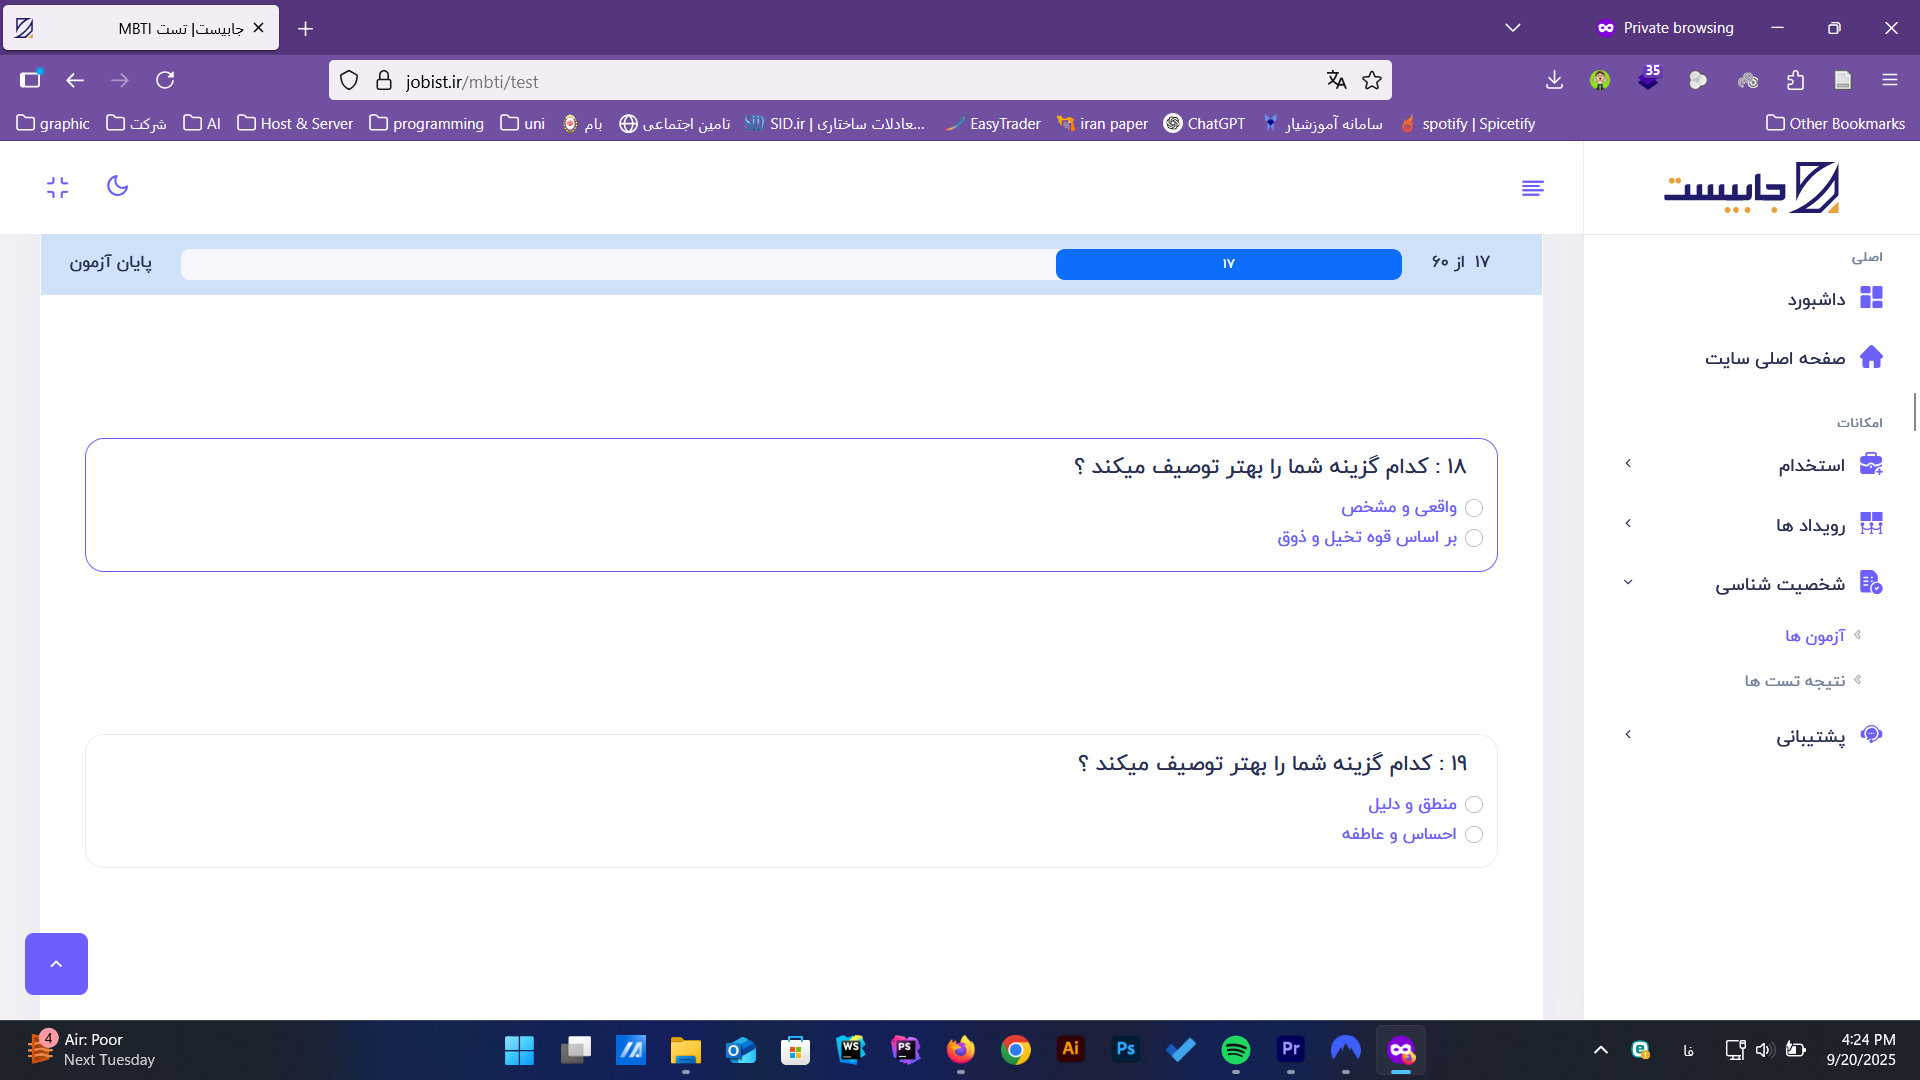Select واقعی و مشخص radio option
This screenshot has height=1080, width=1920.
tap(1474, 508)
